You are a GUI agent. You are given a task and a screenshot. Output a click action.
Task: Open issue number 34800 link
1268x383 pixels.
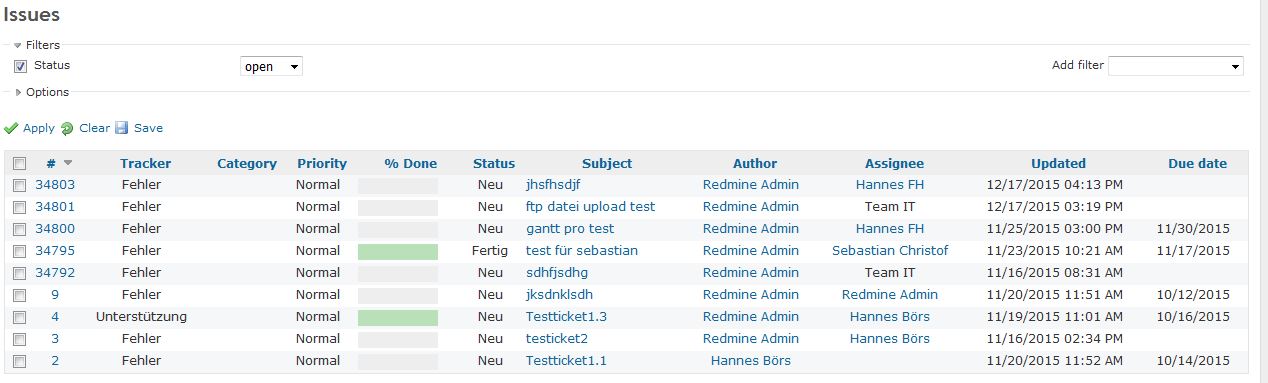[55, 229]
